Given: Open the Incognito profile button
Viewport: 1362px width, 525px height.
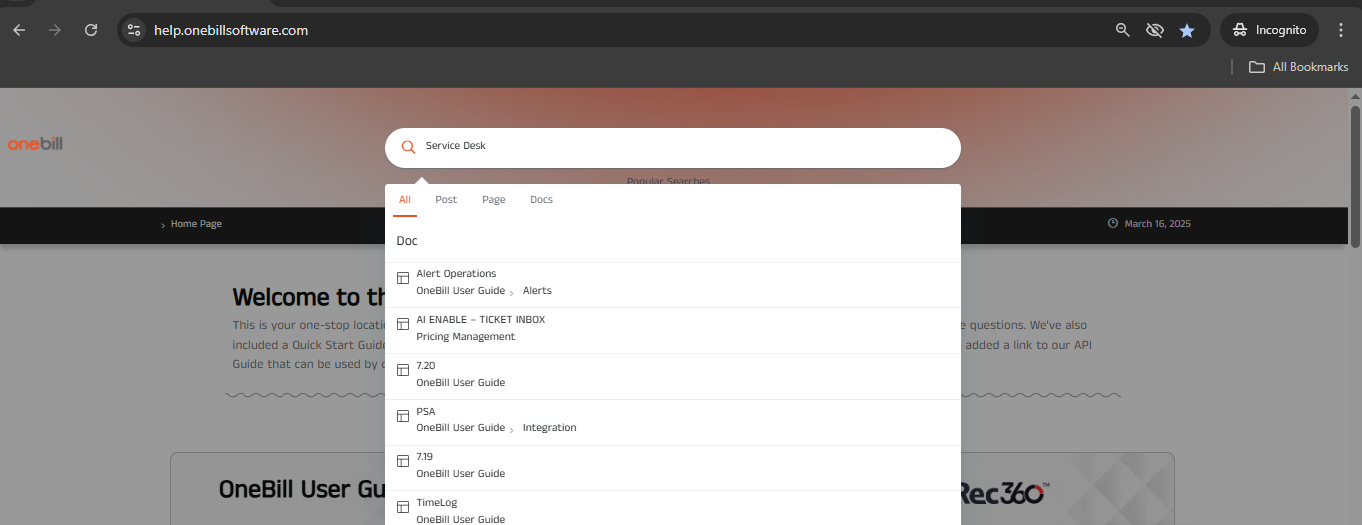Looking at the screenshot, I should 1269,30.
